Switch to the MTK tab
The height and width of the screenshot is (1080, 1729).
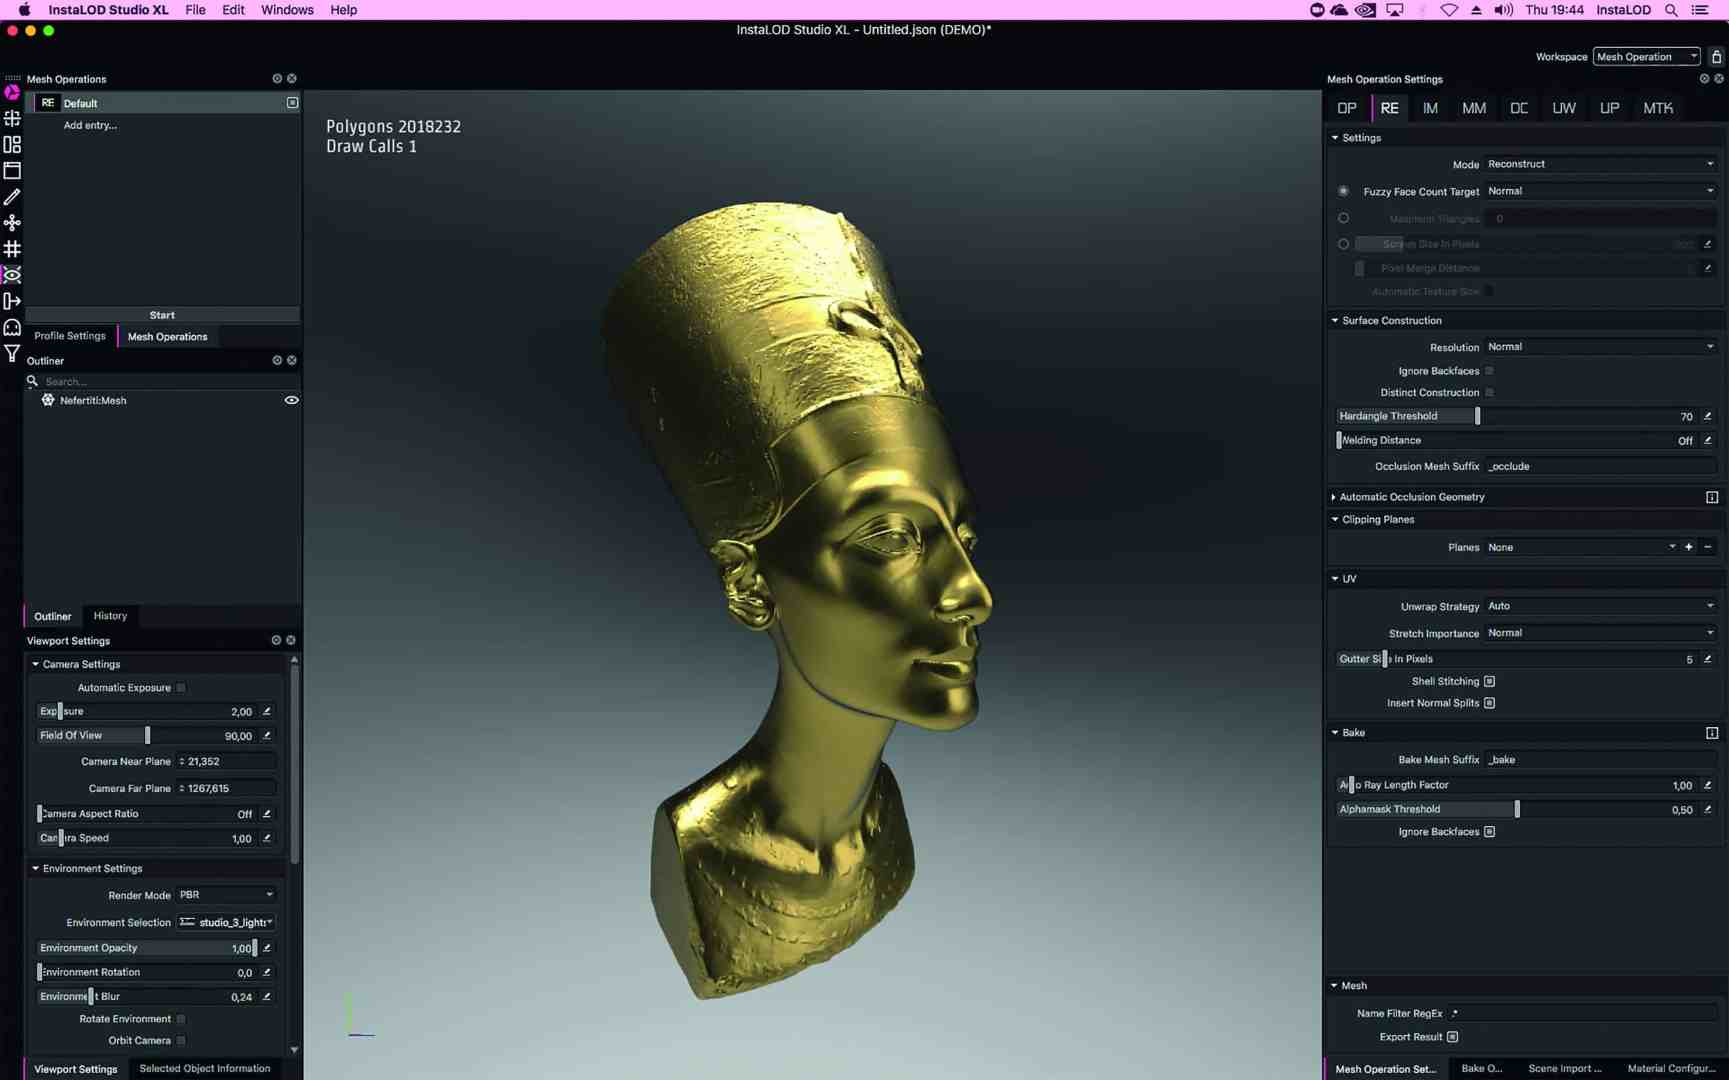[x=1658, y=107]
